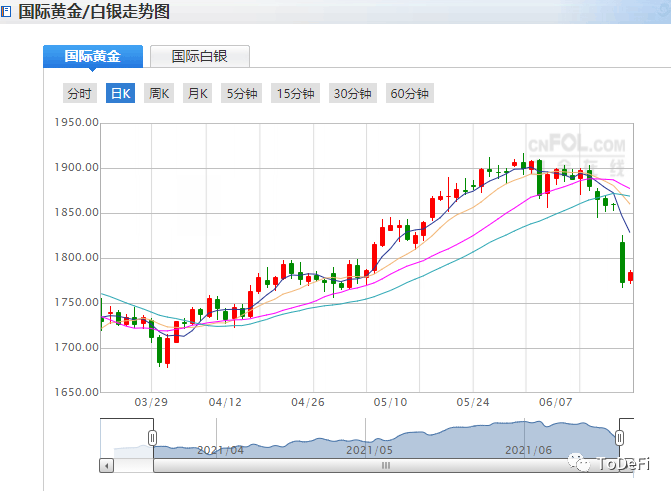Select the 月K chart view
Screen dimensions: 671x491
(197, 93)
